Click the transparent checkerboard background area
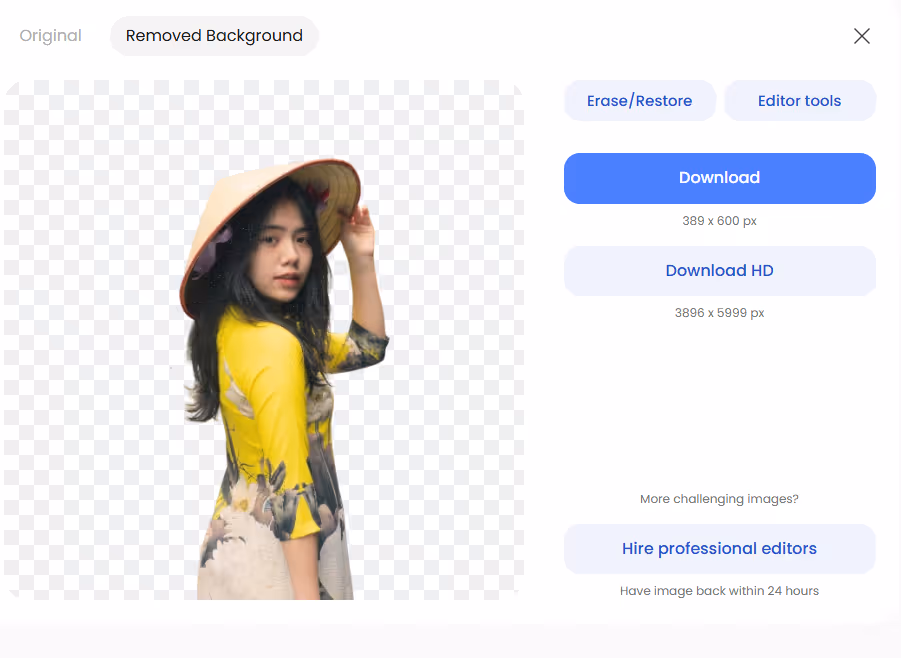 coord(90,300)
